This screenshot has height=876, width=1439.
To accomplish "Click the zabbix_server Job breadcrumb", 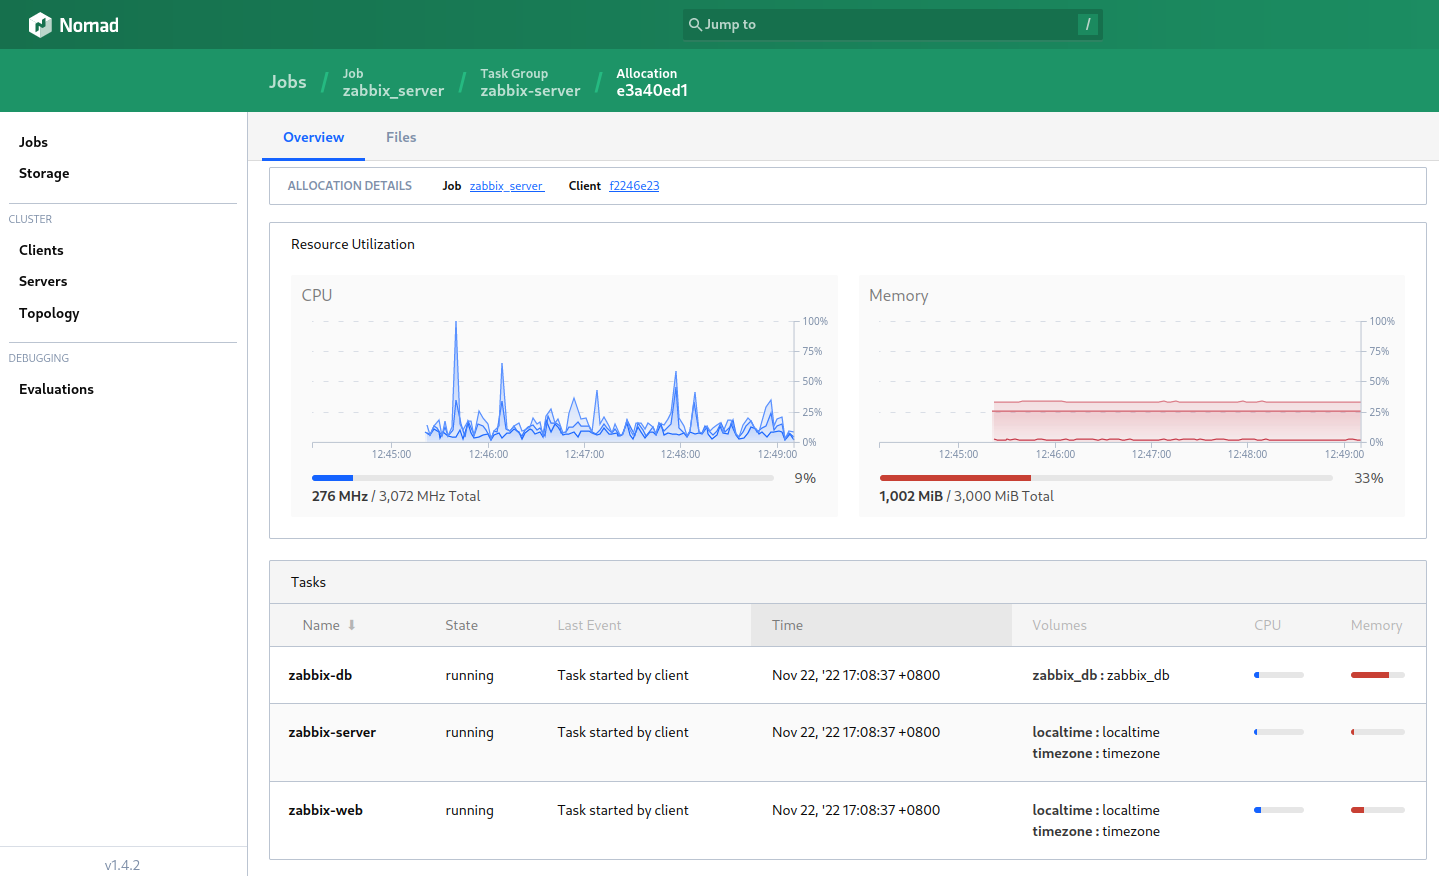I will pos(393,82).
